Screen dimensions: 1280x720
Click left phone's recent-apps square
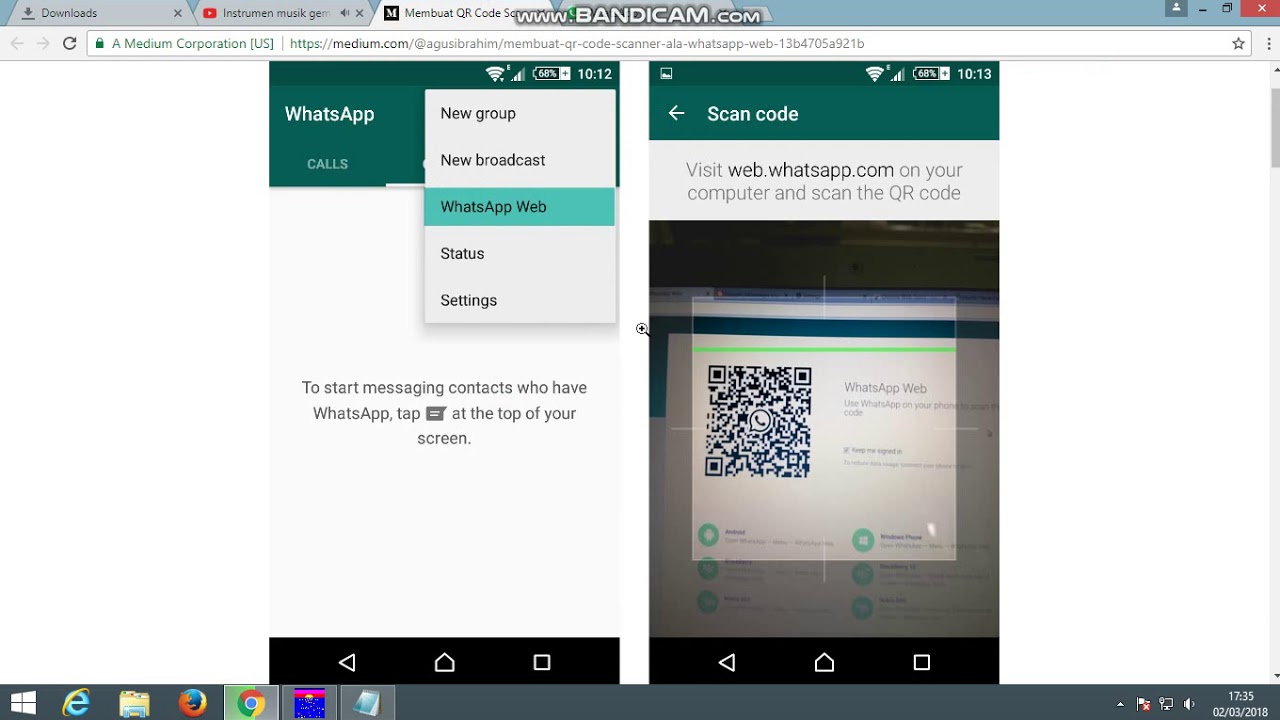pyautogui.click(x=542, y=662)
